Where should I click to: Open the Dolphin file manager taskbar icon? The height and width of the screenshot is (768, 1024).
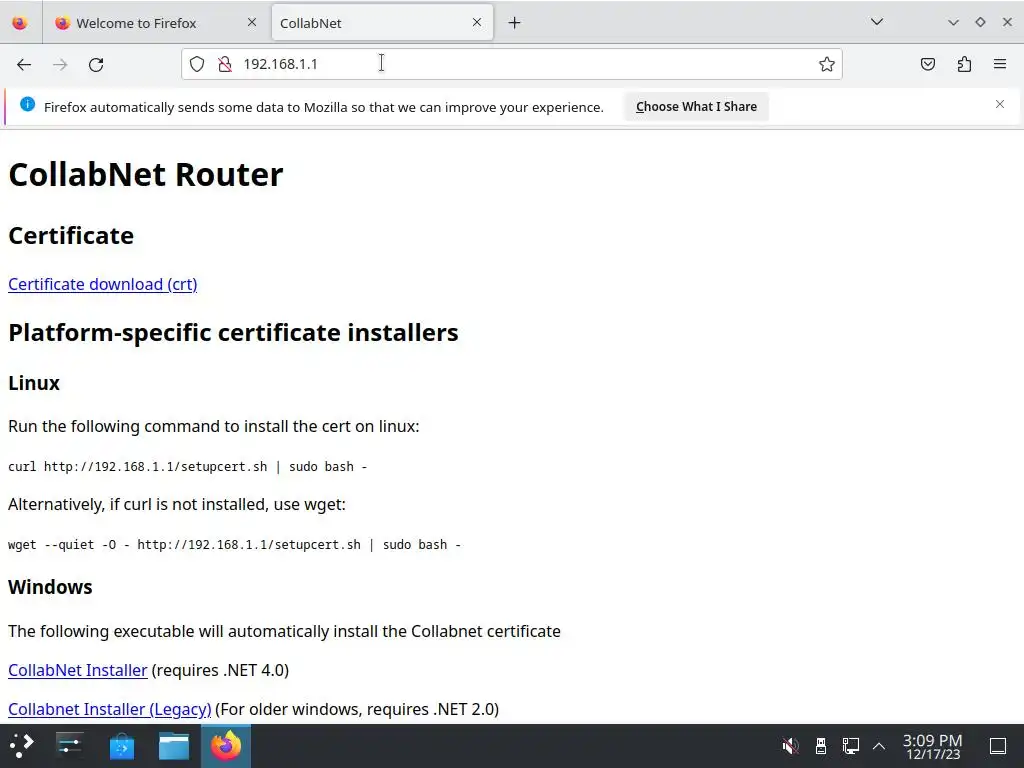click(174, 746)
